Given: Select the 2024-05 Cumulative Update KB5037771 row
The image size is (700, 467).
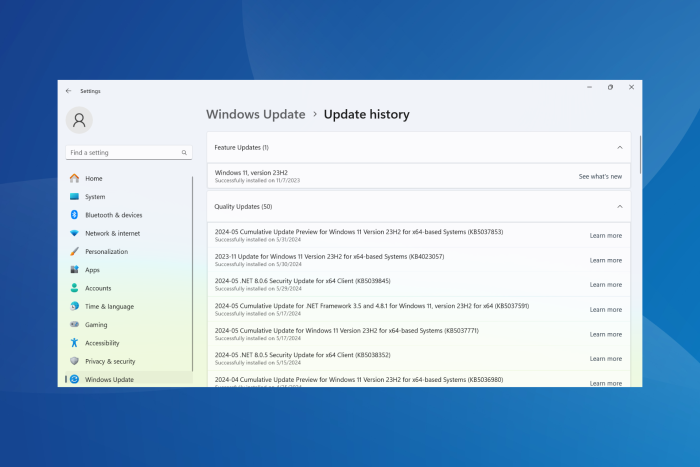Looking at the screenshot, I should (419, 334).
